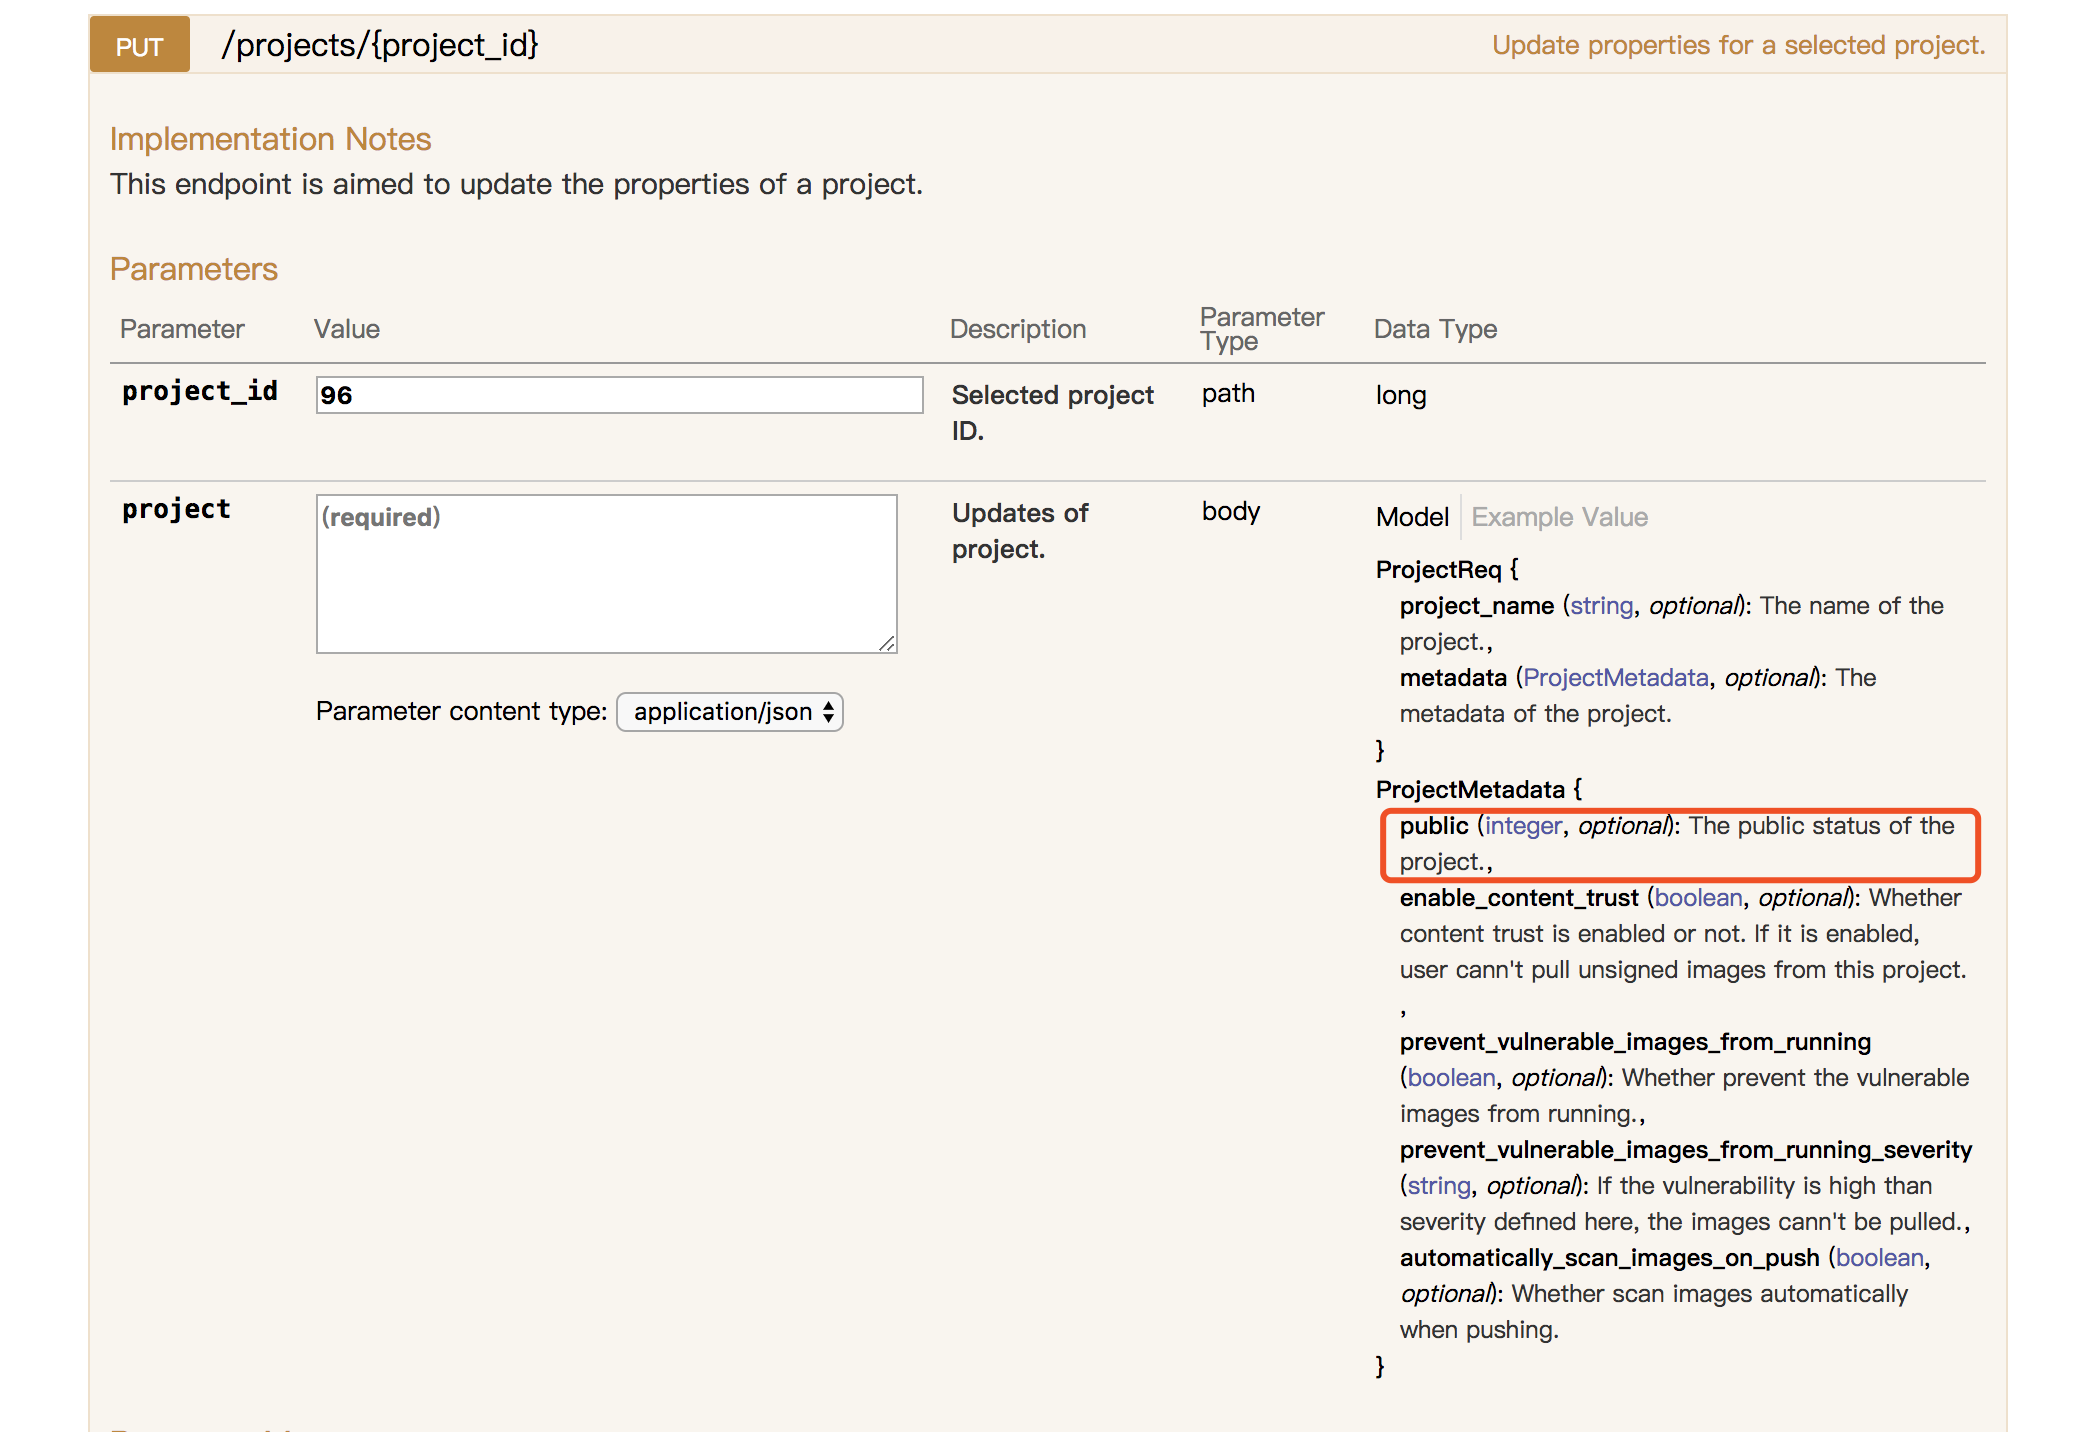This screenshot has width=2100, height=1432.
Task: Click 'boolean' type under prevent_vulnerable_images_from_running
Action: [x=1451, y=1078]
